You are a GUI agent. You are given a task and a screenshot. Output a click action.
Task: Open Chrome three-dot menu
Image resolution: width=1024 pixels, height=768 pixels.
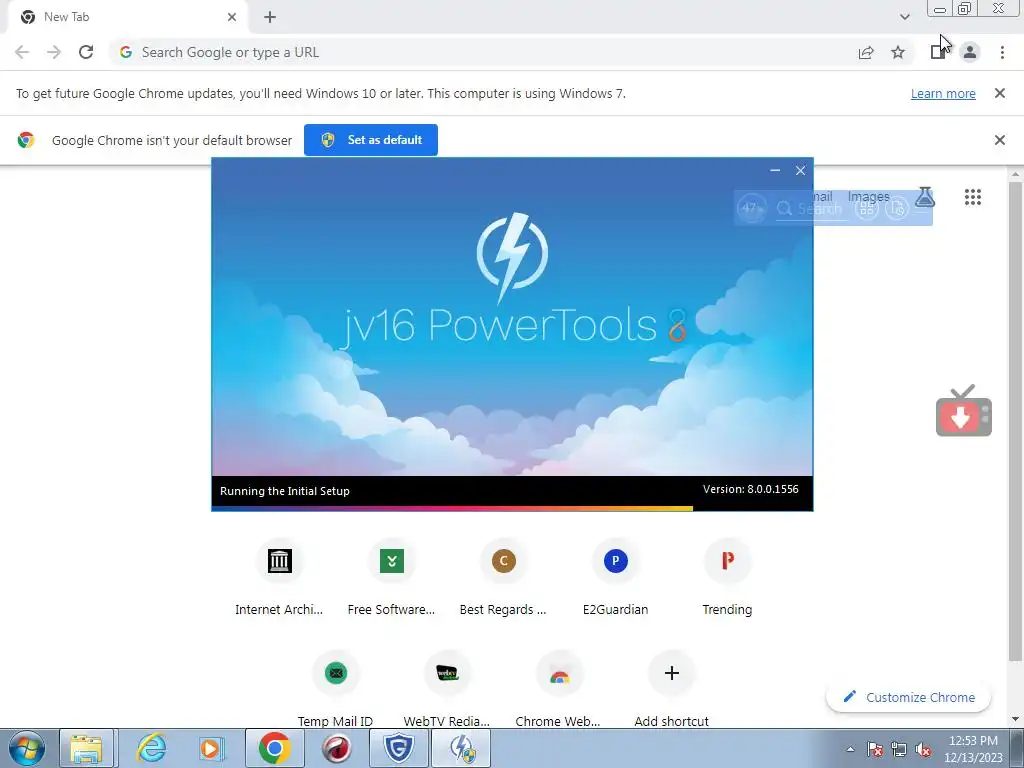click(x=1002, y=52)
